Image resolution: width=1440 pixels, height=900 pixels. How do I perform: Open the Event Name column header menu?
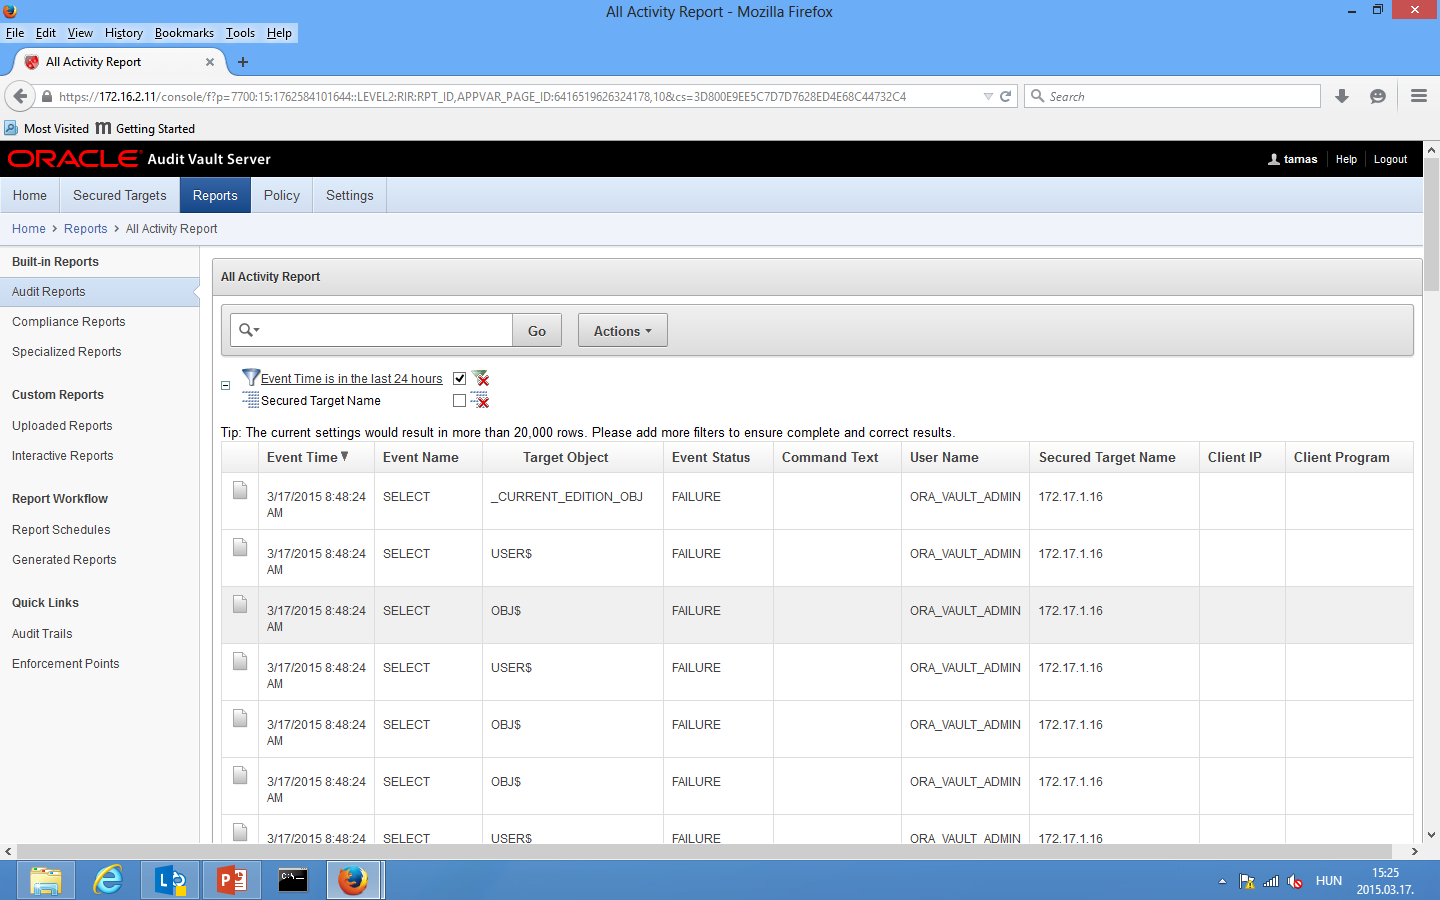pos(421,457)
